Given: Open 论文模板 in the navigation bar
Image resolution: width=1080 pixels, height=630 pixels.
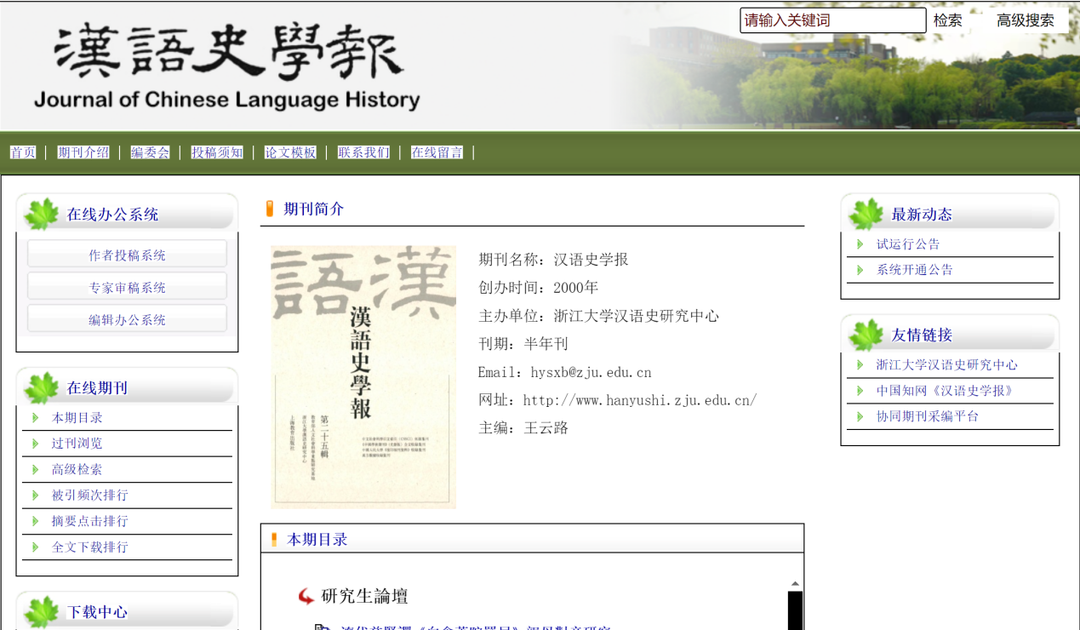Looking at the screenshot, I should [x=290, y=152].
